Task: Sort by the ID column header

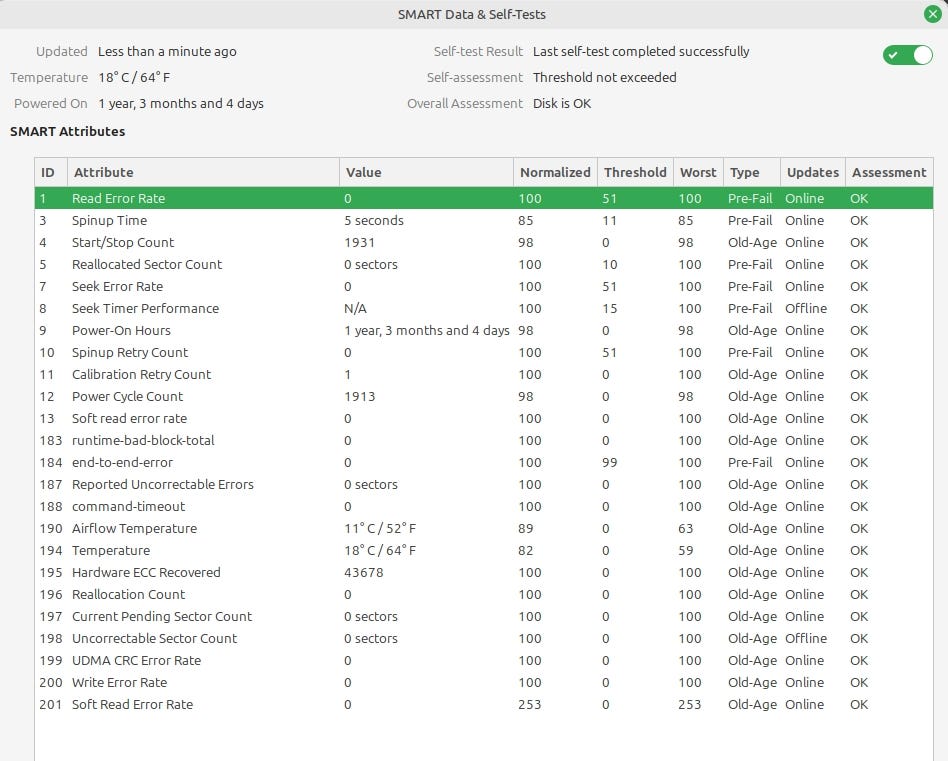Action: point(51,172)
